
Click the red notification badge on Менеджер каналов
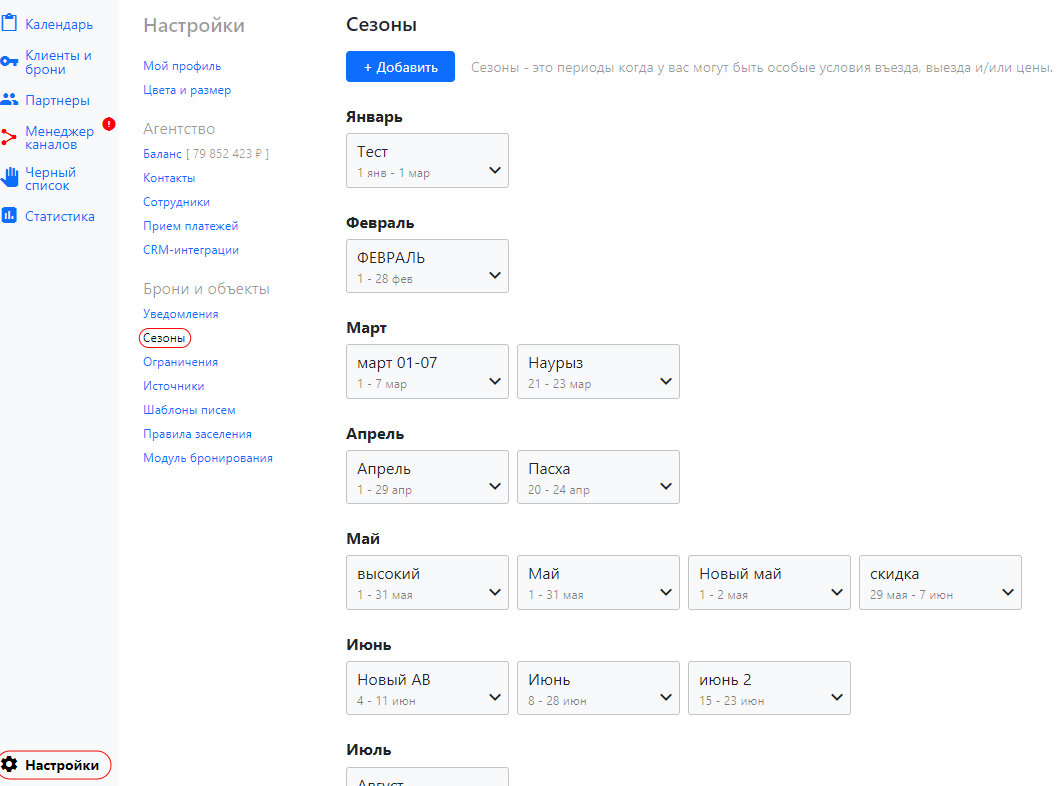[109, 124]
